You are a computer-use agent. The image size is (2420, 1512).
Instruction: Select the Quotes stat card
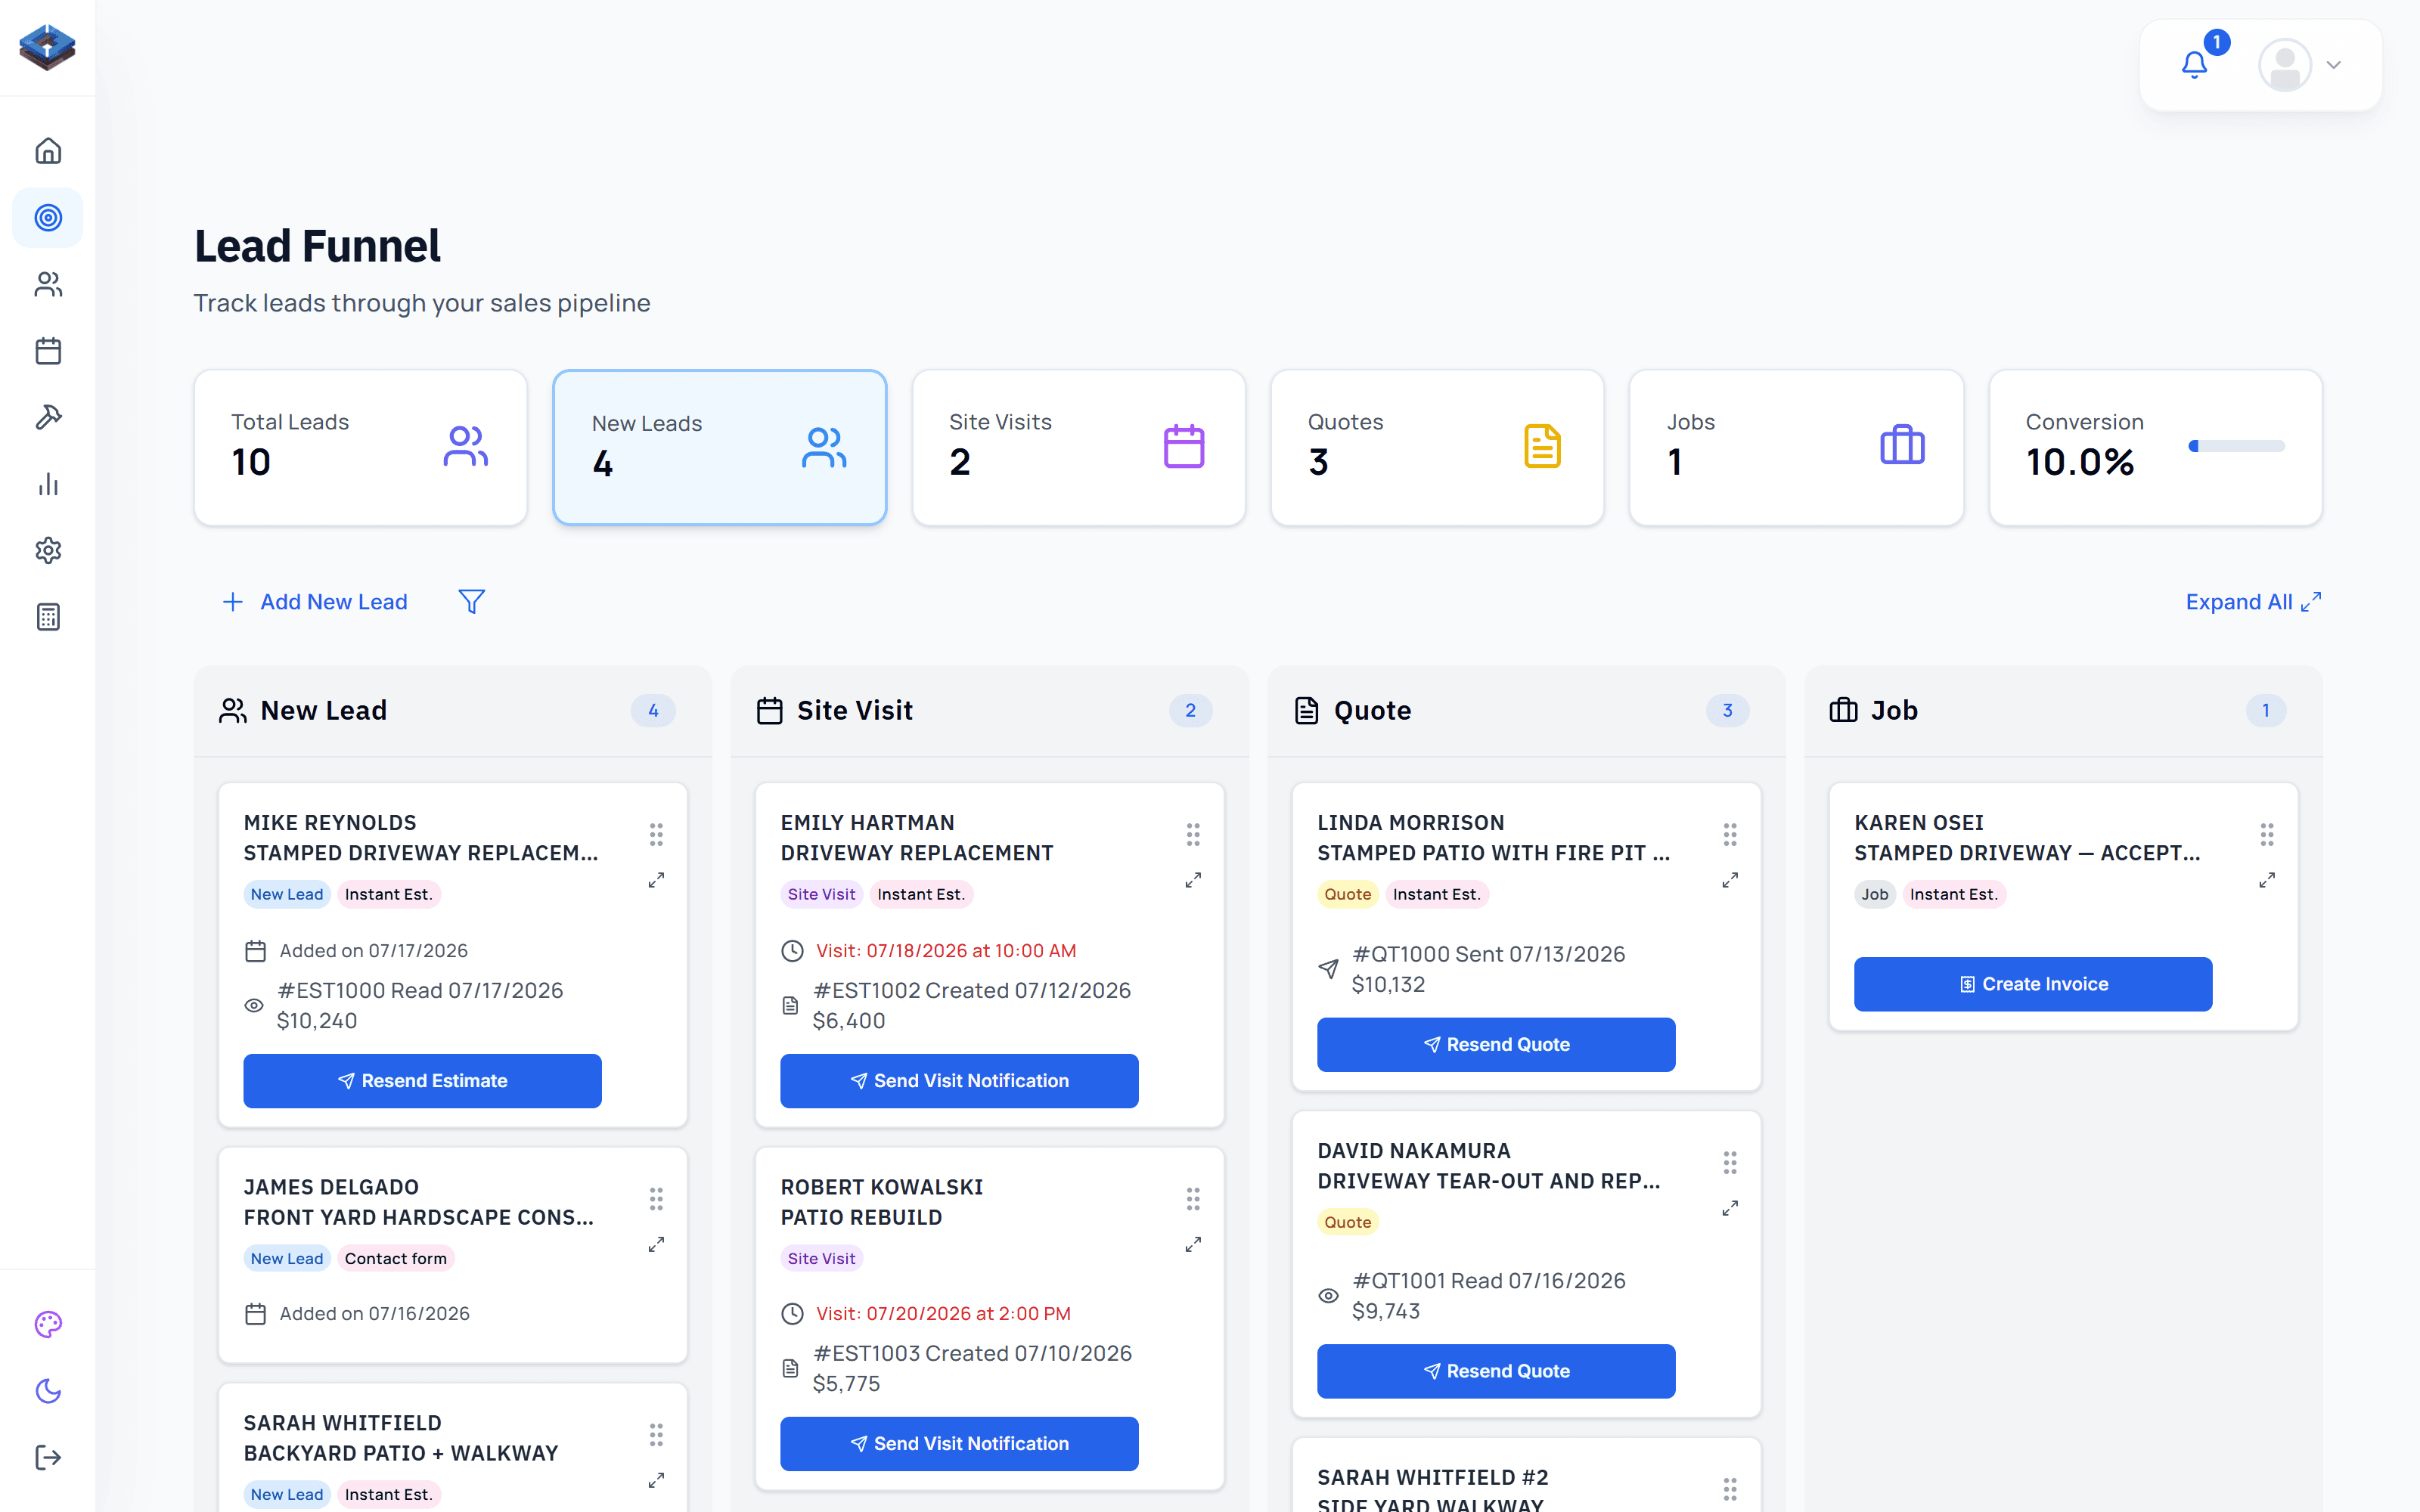[x=1437, y=447]
